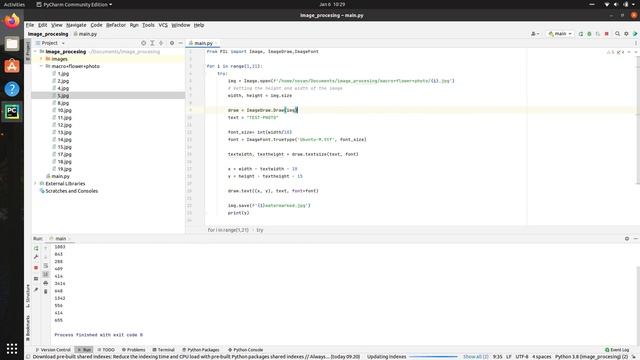Toggle the Project tool window side tab
This screenshot has width=640, height=360.
(x=28, y=51)
